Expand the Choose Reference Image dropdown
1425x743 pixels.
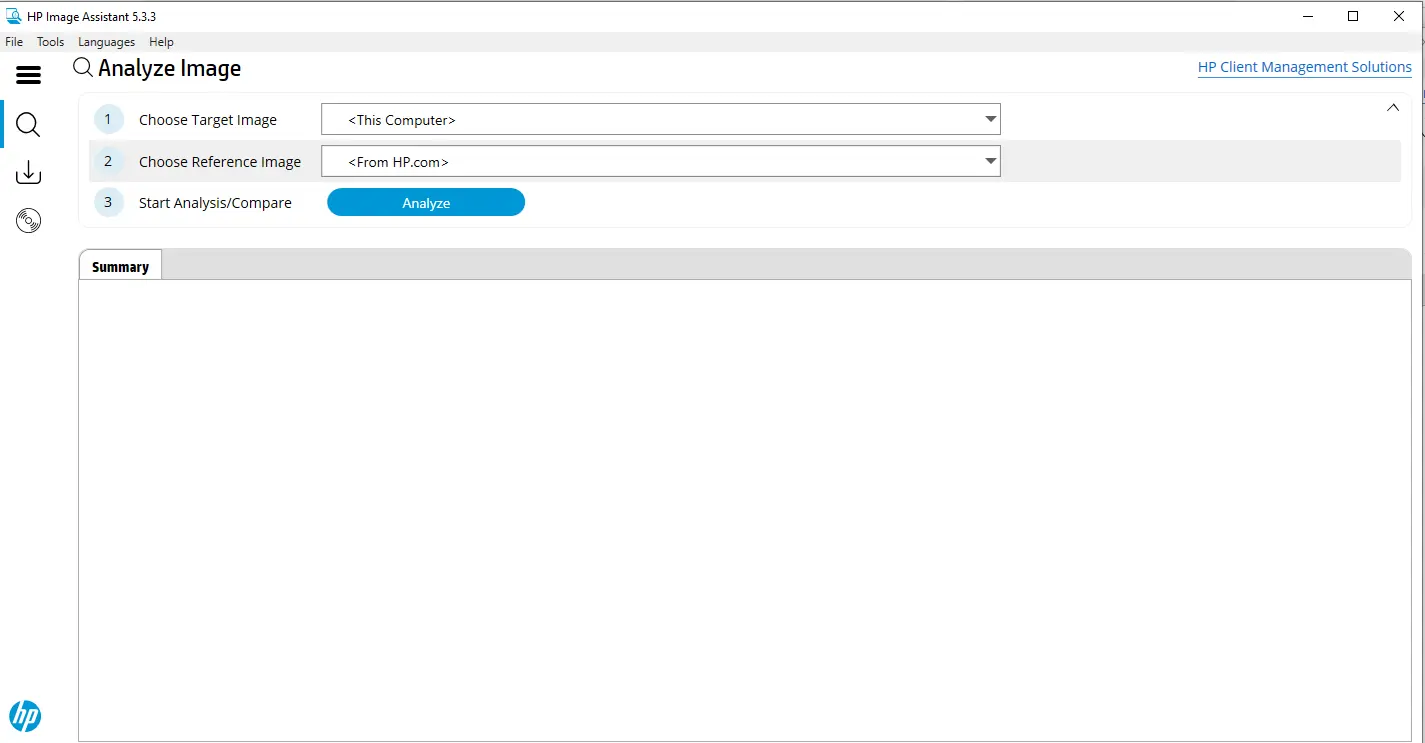pyautogui.click(x=990, y=161)
